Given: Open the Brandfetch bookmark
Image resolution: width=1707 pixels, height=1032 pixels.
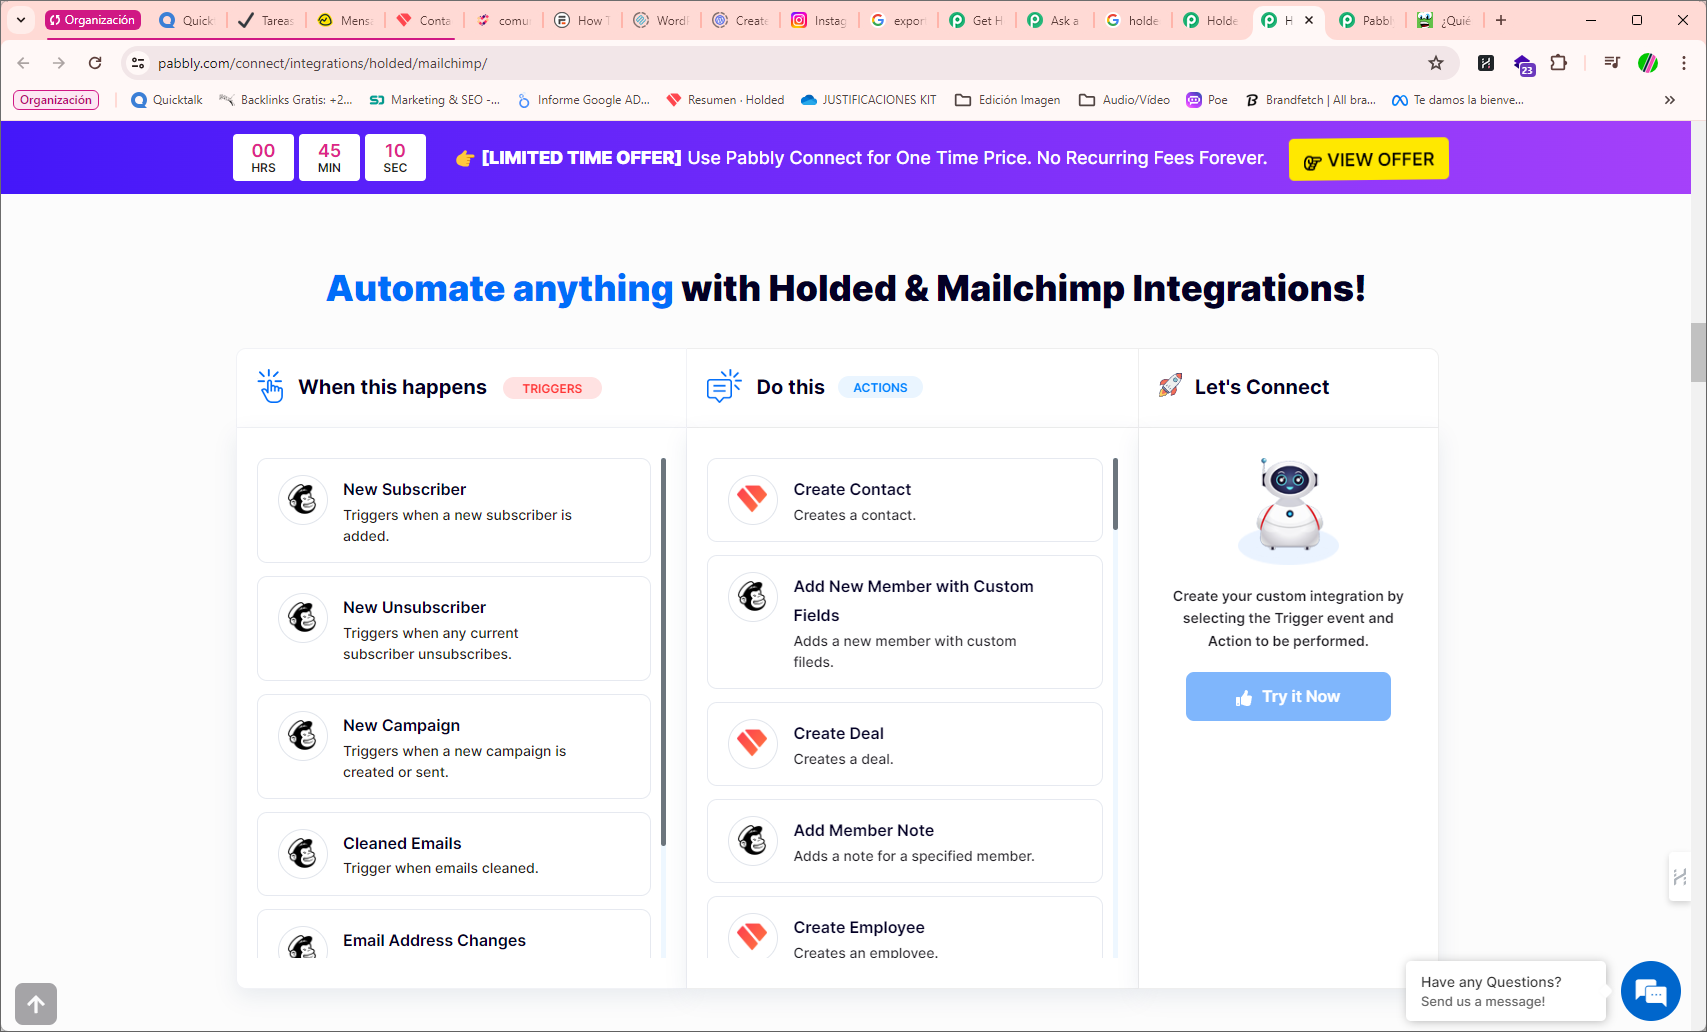Looking at the screenshot, I should [x=1311, y=100].
